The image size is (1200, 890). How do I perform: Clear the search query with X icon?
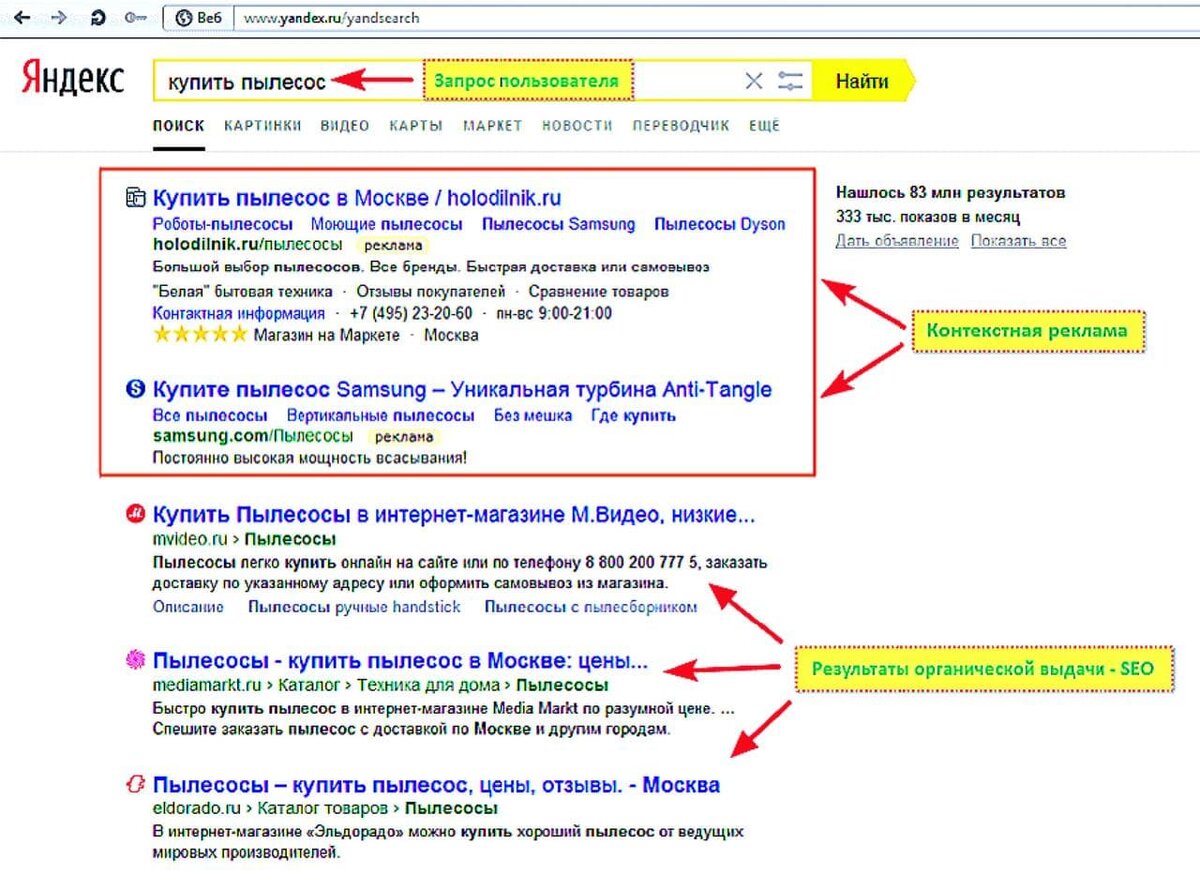pyautogui.click(x=754, y=81)
